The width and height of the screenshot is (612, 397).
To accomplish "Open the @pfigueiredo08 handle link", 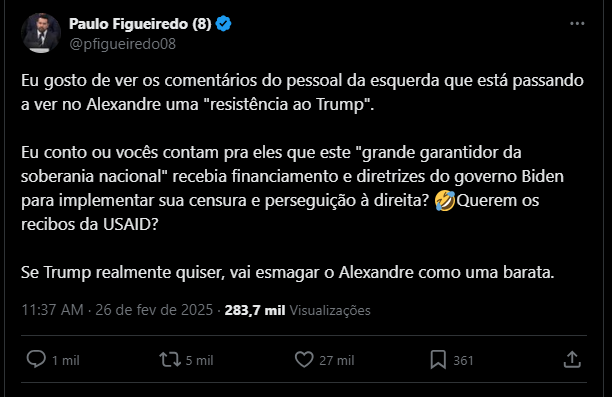I will click(123, 44).
